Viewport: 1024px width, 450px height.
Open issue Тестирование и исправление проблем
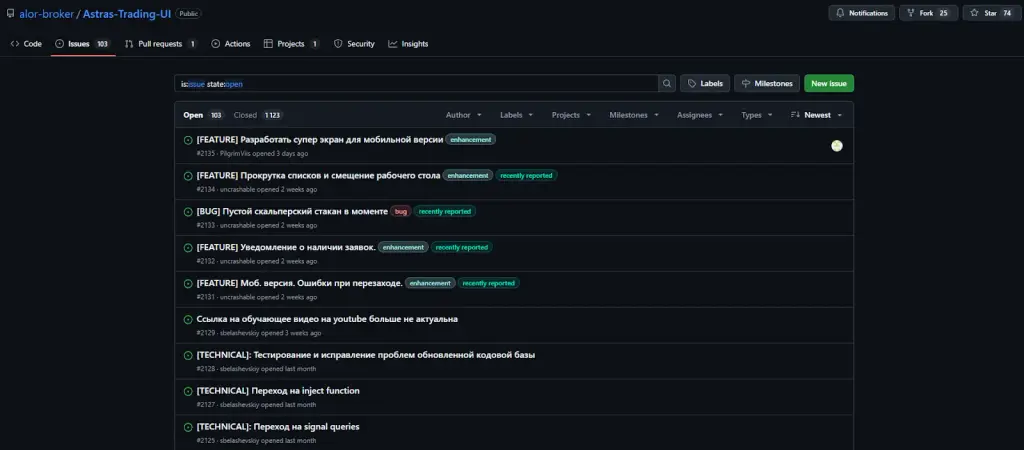pyautogui.click(x=366, y=355)
